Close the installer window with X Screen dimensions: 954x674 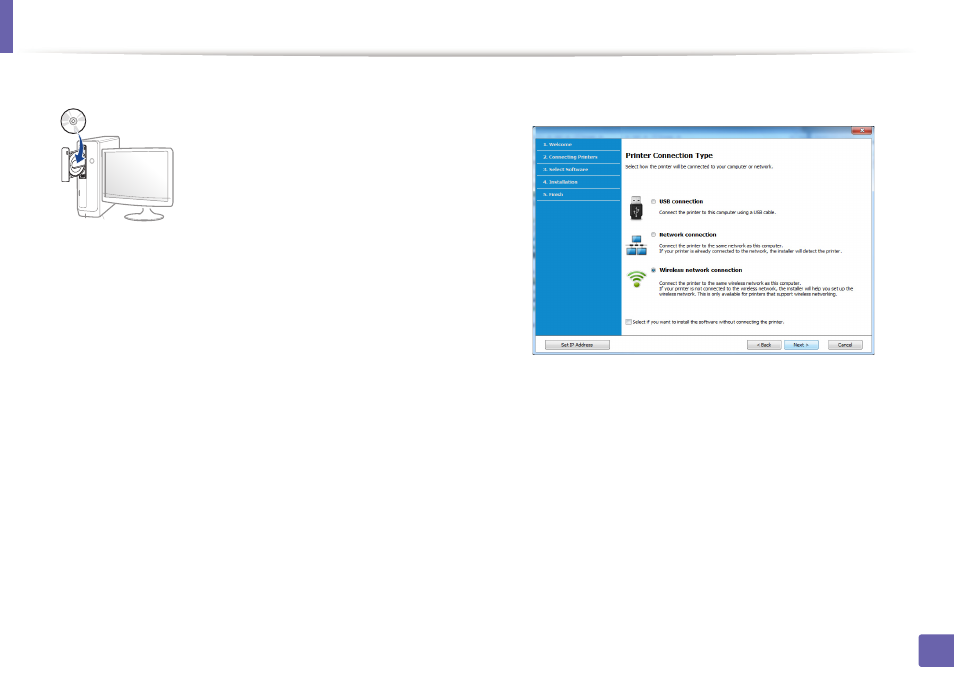pos(862,131)
